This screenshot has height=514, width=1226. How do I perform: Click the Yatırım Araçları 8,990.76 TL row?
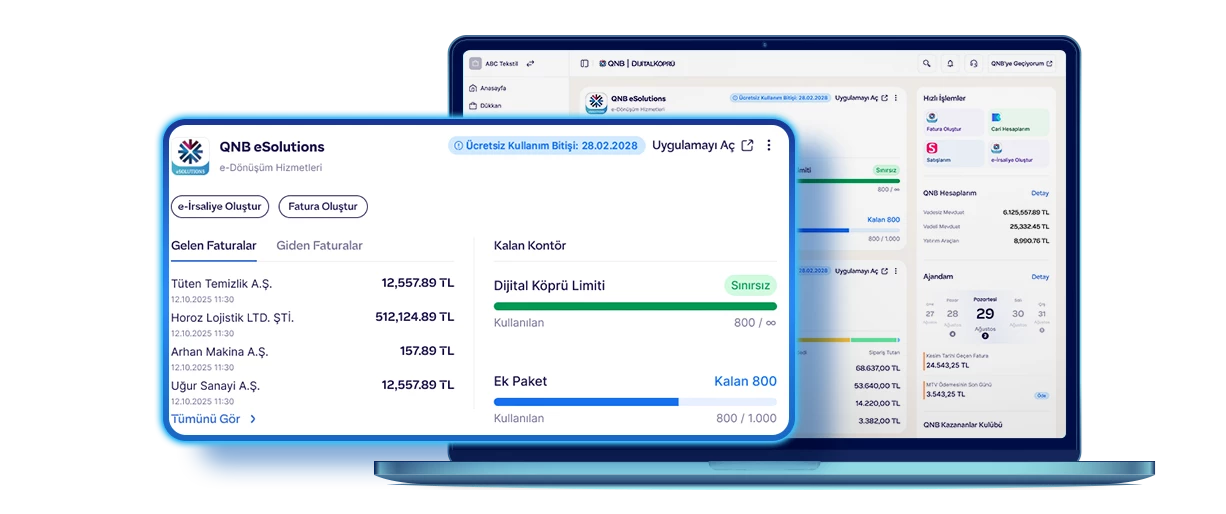click(986, 240)
